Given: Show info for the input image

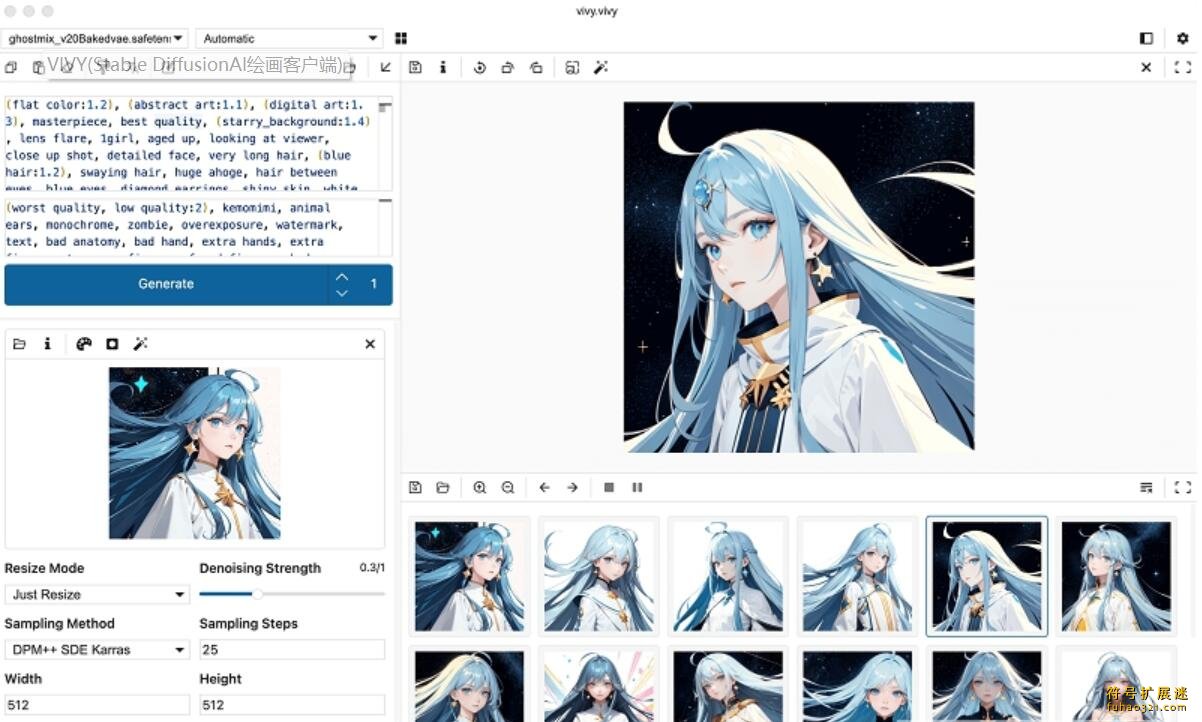Looking at the screenshot, I should click(x=47, y=343).
